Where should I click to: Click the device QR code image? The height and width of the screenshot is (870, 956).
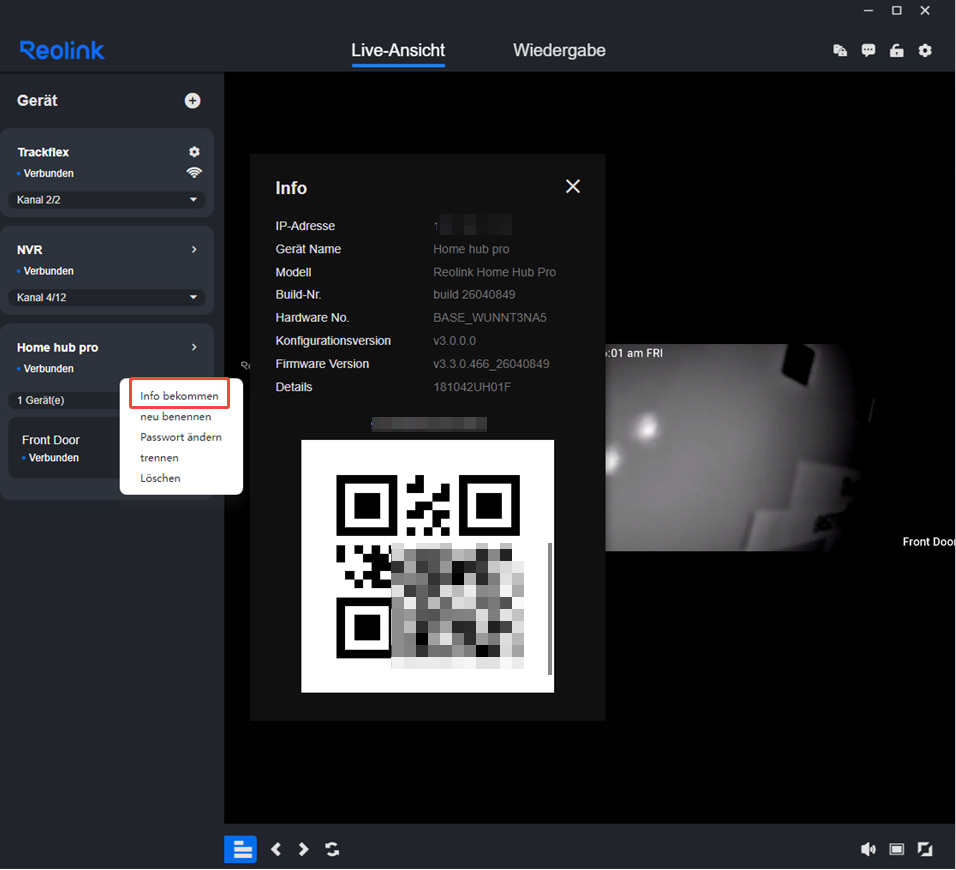(427, 566)
